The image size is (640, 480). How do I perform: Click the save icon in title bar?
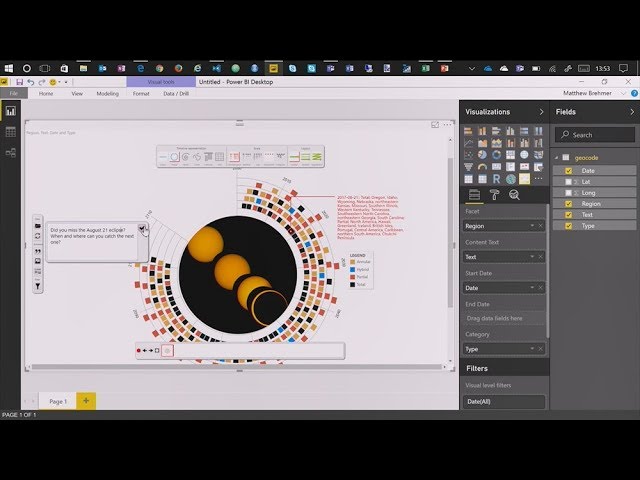(19, 82)
